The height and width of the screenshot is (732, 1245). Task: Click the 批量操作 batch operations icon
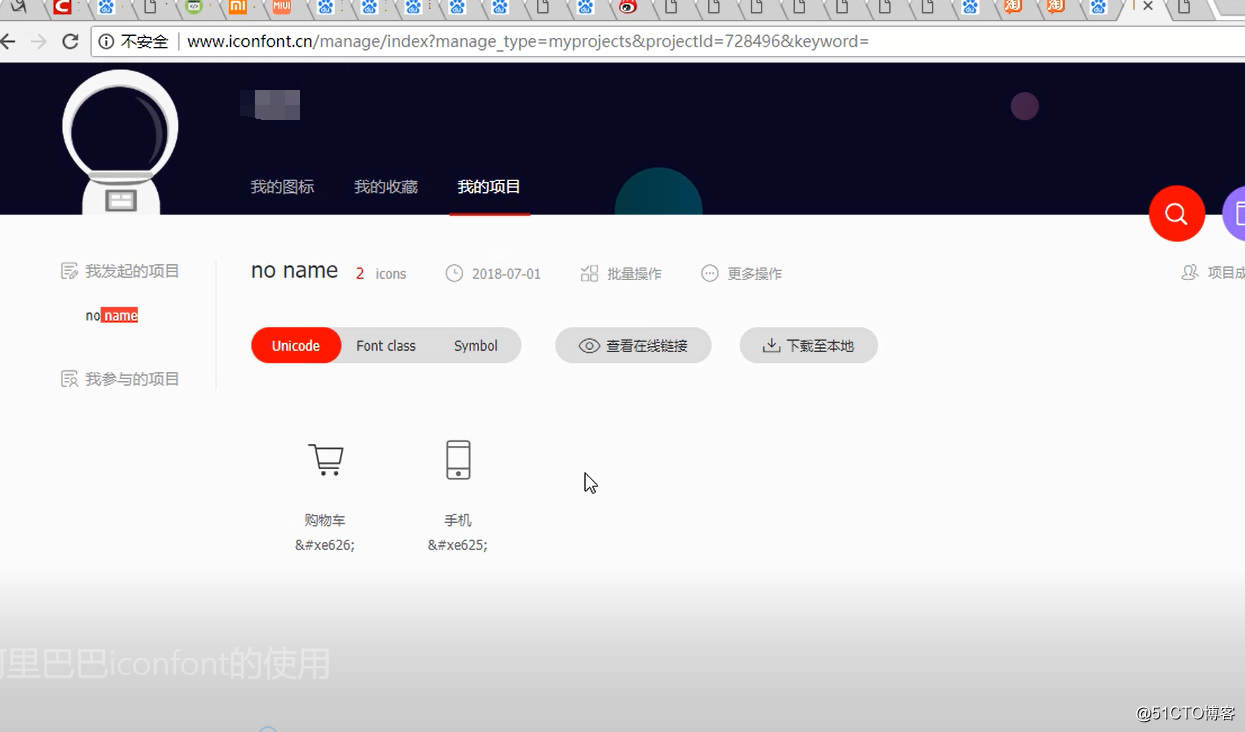pos(589,273)
